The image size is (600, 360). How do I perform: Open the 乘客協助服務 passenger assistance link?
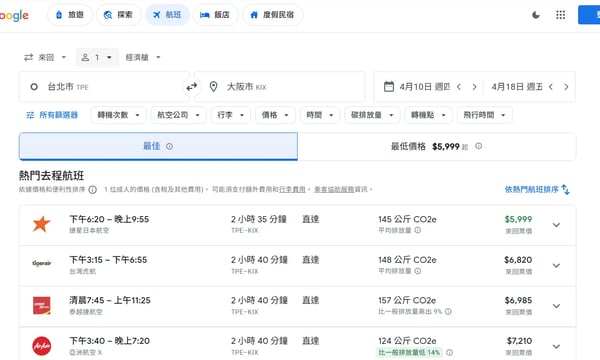click(334, 189)
